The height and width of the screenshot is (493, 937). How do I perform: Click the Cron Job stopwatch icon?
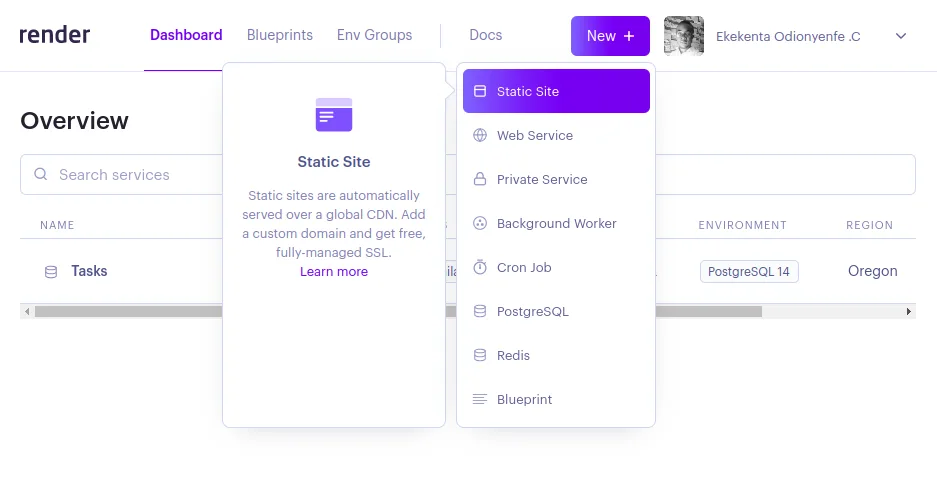click(480, 267)
